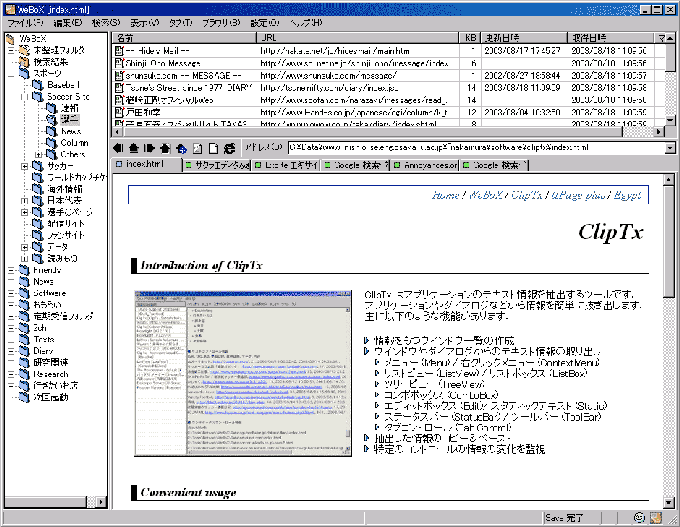Viewport: 680px width, 527px height.
Task: Open the 表示(V) menu
Action: 145,23
